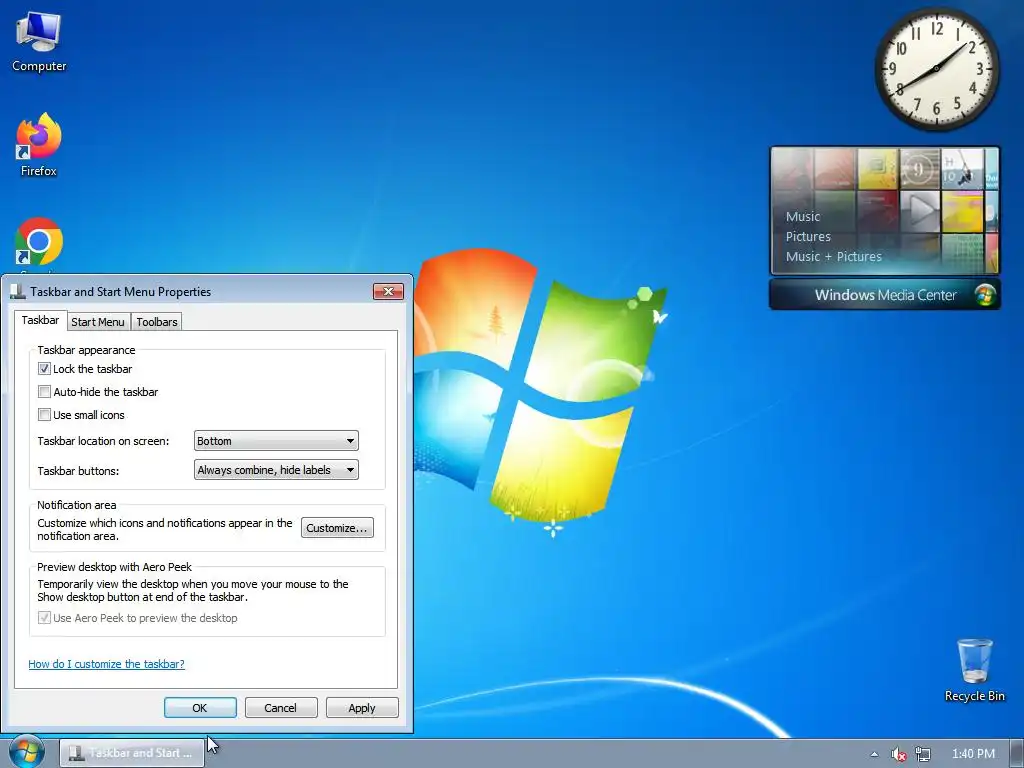Select Pictures in Media Center gadget
This screenshot has width=1024, height=768.
[808, 236]
